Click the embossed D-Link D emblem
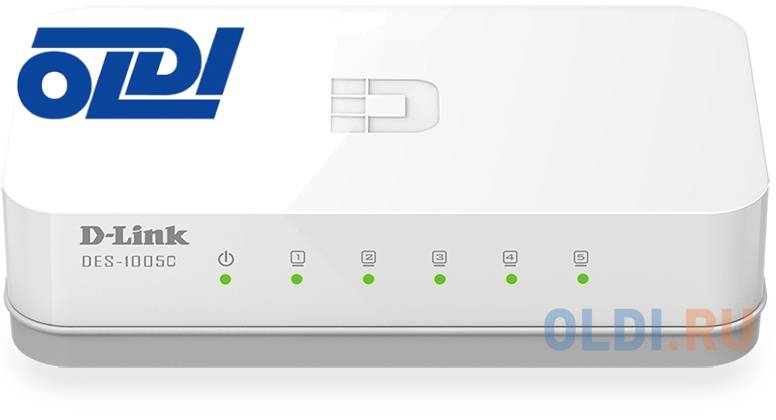 [385, 105]
